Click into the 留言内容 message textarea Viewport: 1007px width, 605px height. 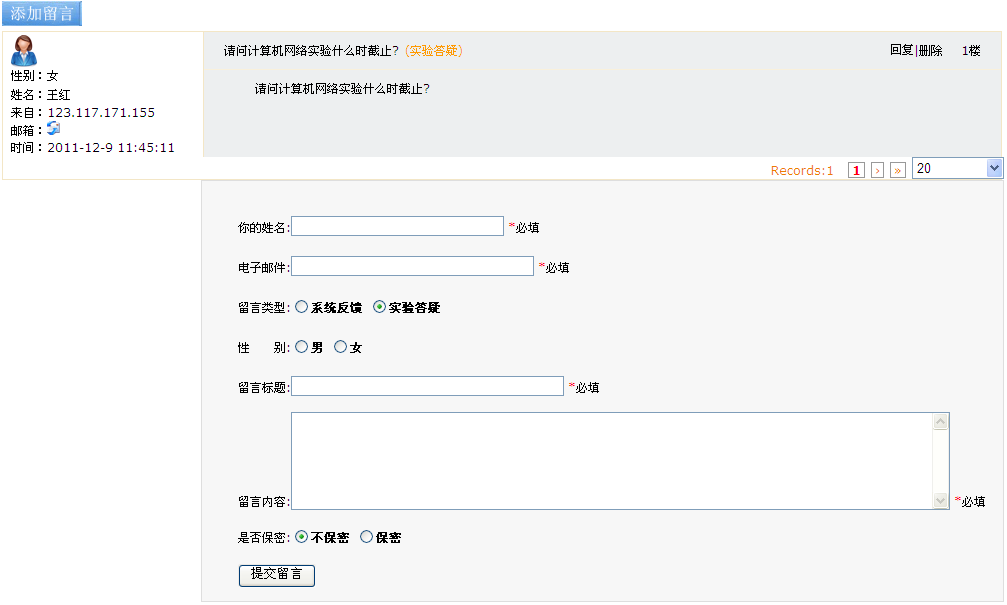click(610, 461)
